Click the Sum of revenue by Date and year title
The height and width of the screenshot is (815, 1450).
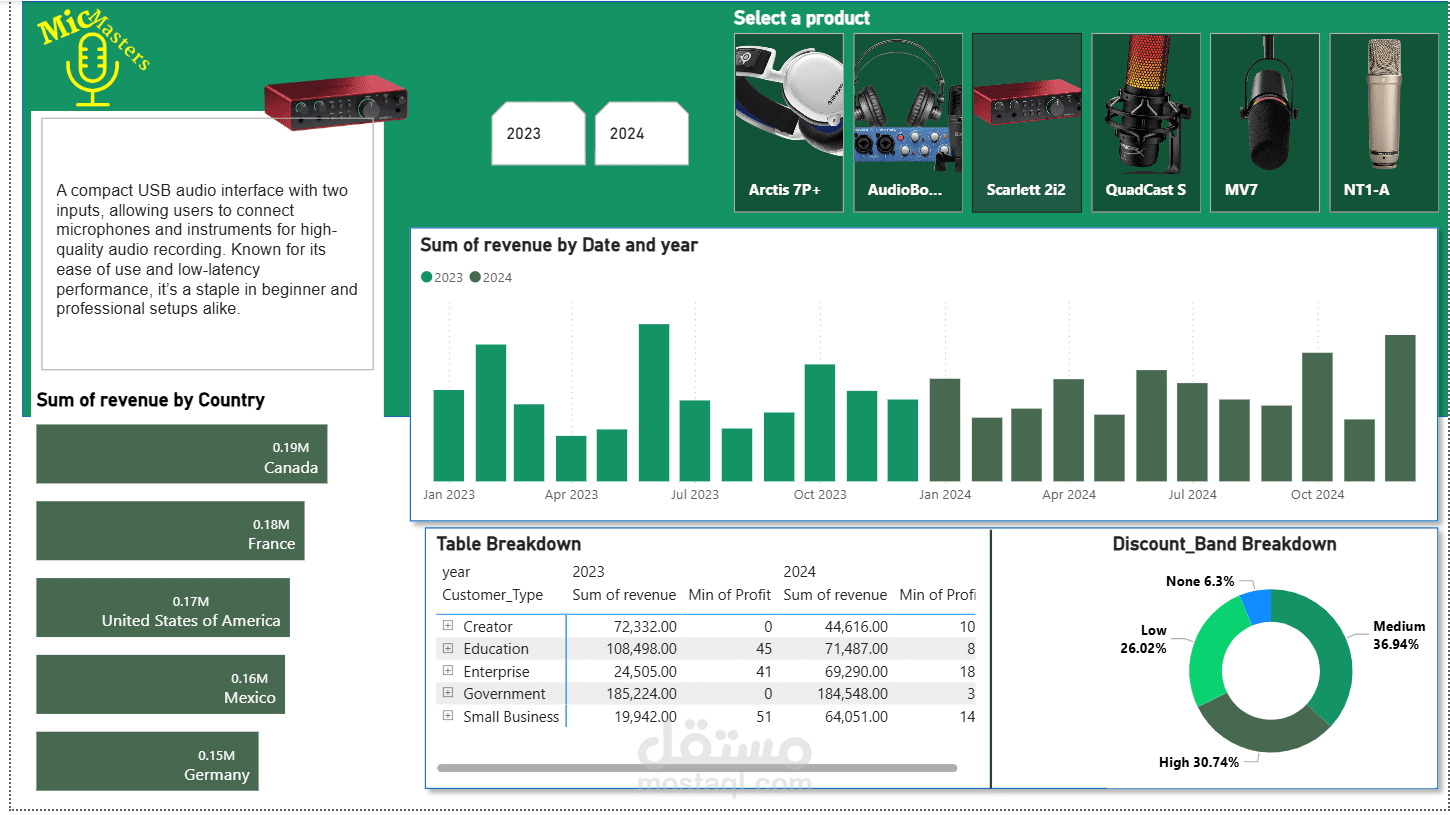click(x=559, y=245)
